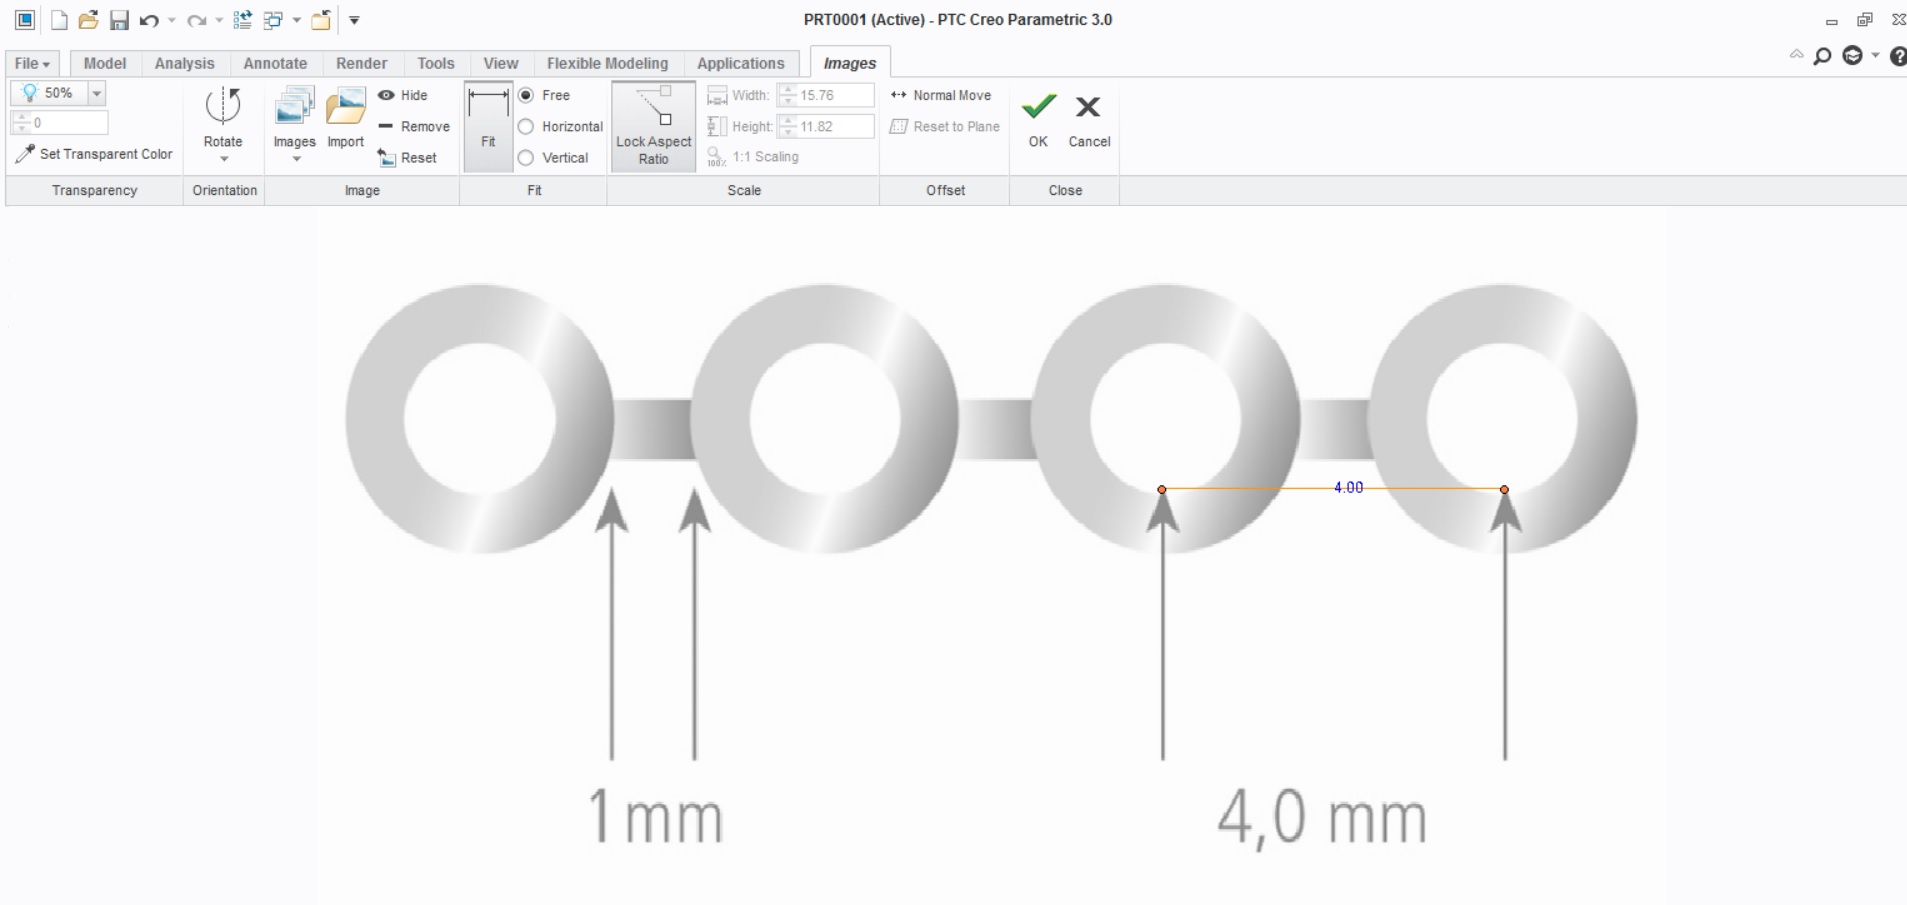1907x905 pixels.
Task: Expand the transparency percentage dropdown
Action: (97, 93)
